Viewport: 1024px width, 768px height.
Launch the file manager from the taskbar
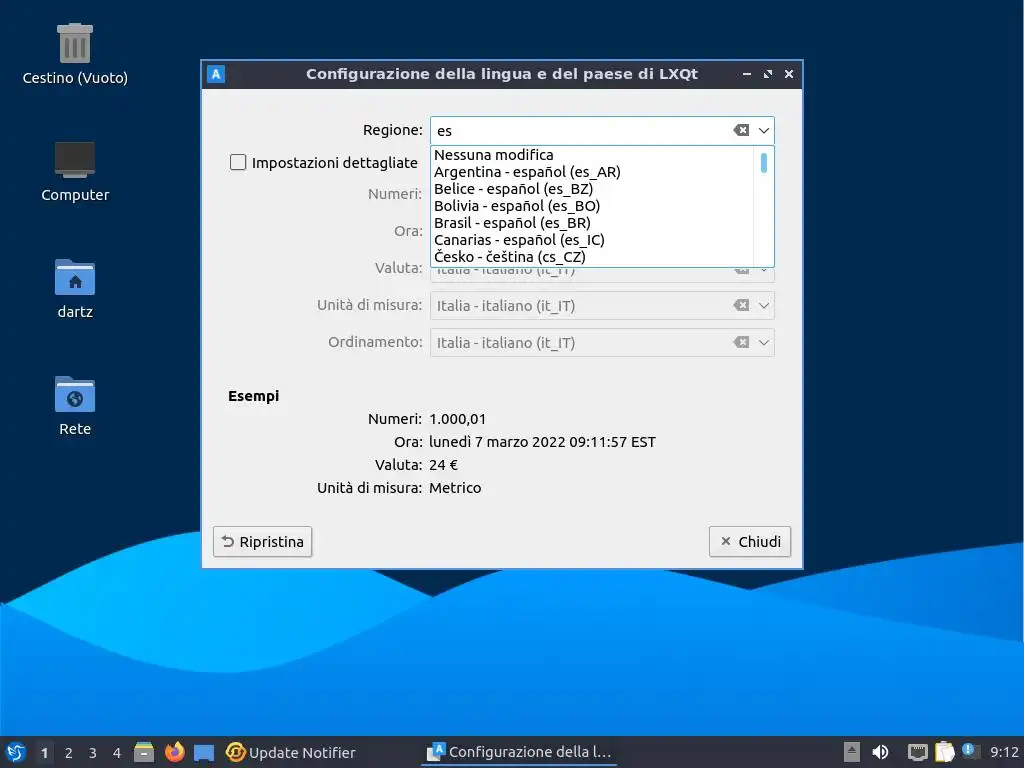coord(144,752)
